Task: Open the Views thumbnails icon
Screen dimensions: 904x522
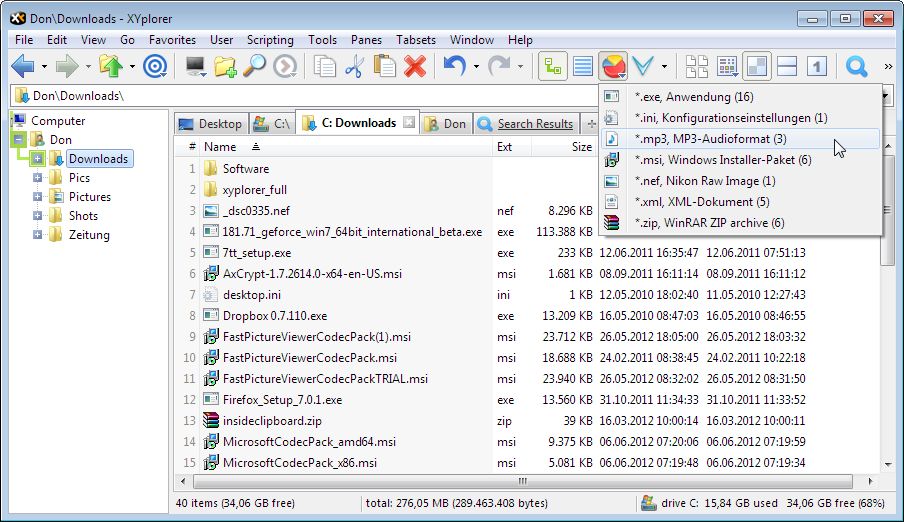Action: 697,66
